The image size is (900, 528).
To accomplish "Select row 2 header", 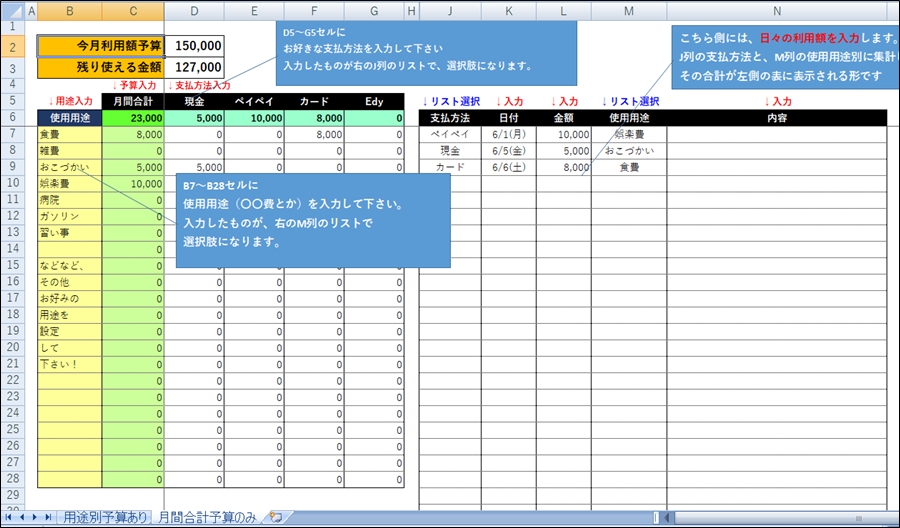I will (x=13, y=46).
